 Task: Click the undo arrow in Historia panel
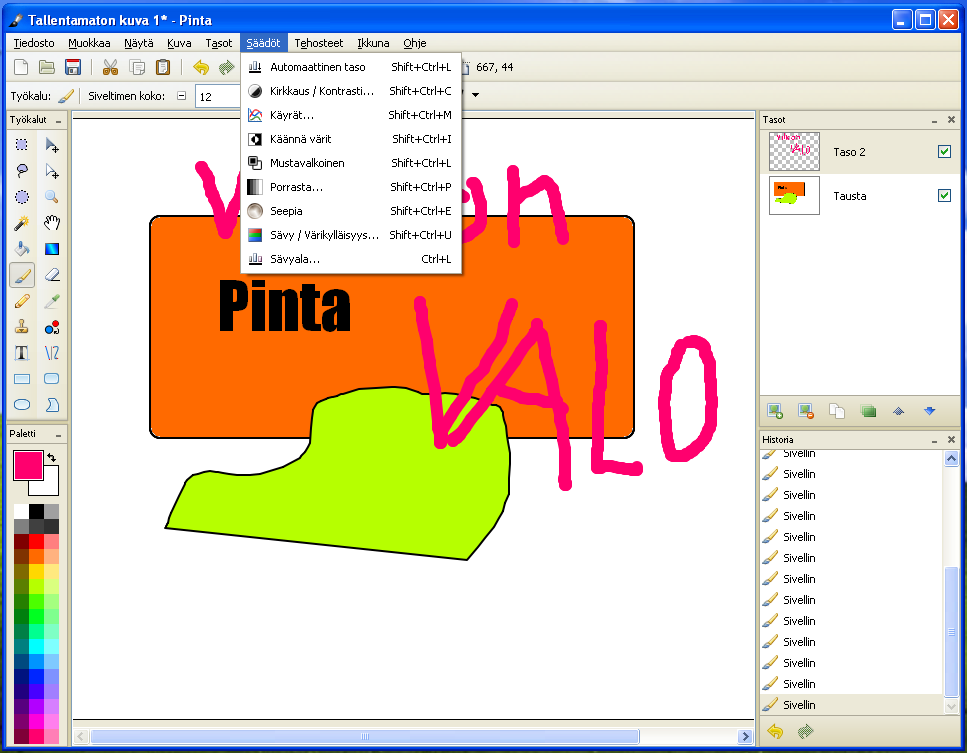click(x=775, y=731)
